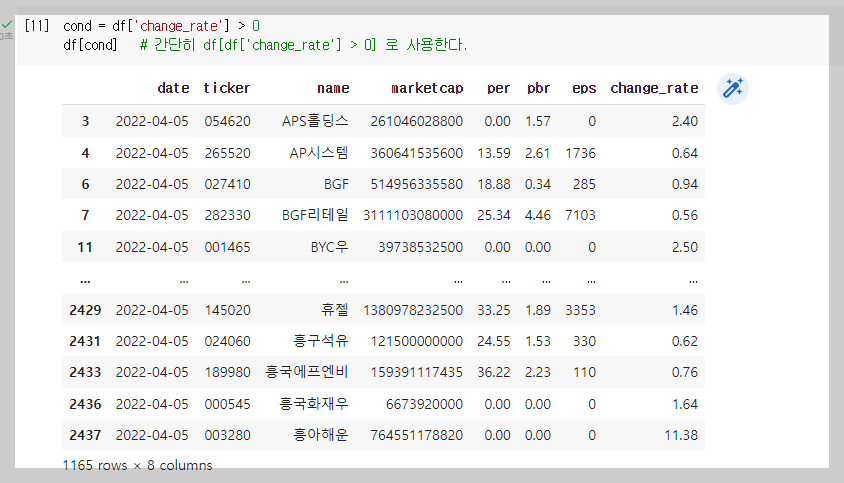Image resolution: width=844 pixels, height=483 pixels.
Task: Click row index 2436
Action: point(85,404)
